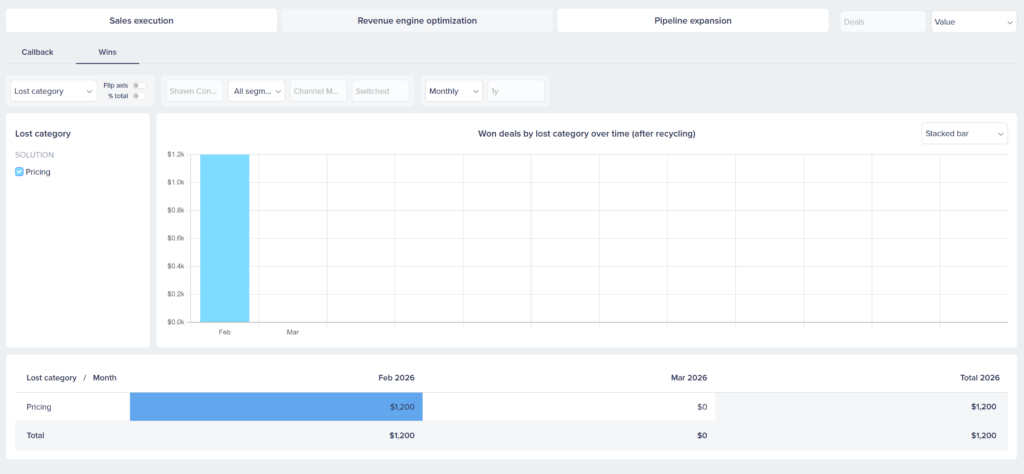This screenshot has width=1024, height=474.
Task: Click the Deals input field
Action: 882,21
